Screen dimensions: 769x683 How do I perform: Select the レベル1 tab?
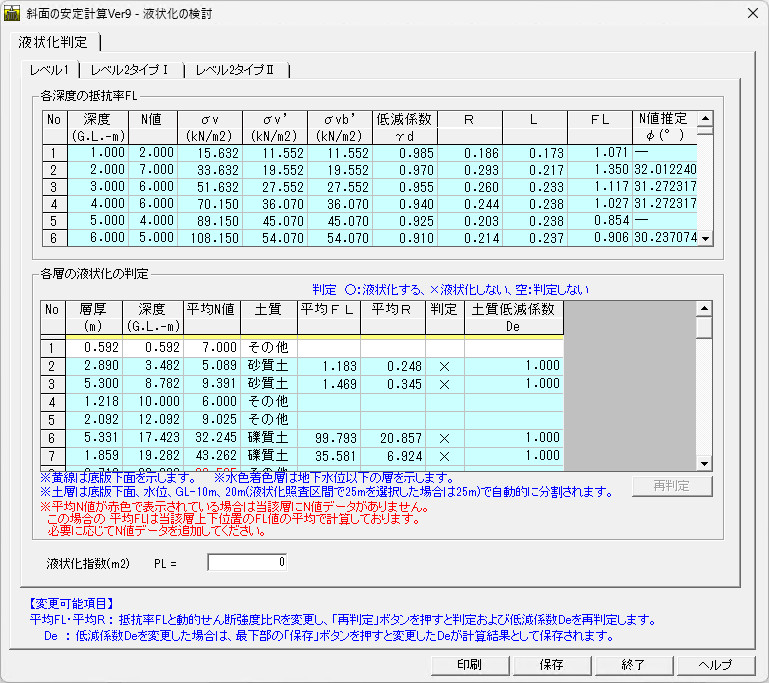click(50, 70)
